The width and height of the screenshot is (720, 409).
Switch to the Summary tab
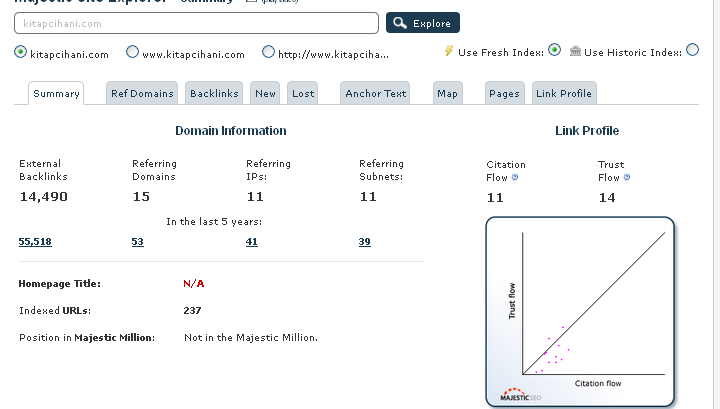56,93
